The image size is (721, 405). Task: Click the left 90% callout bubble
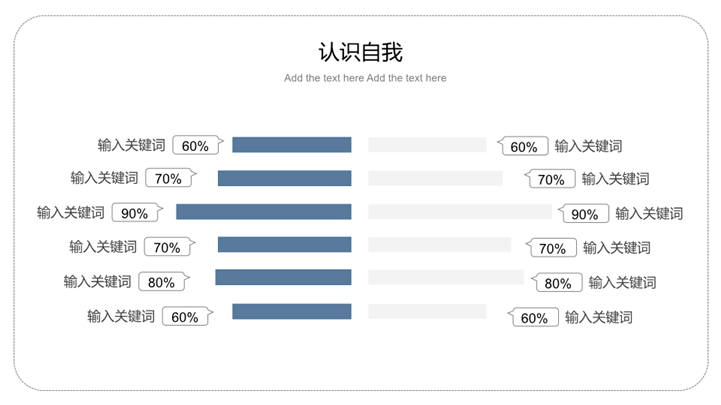click(x=134, y=213)
